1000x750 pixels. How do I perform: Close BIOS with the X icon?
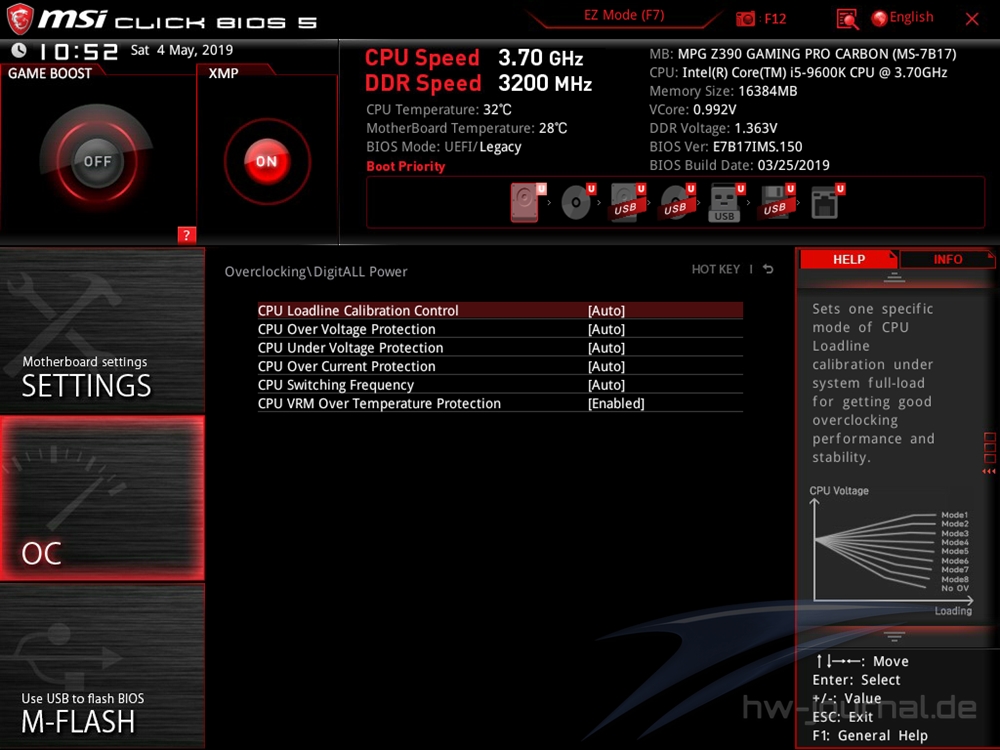pyautogui.click(x=972, y=19)
